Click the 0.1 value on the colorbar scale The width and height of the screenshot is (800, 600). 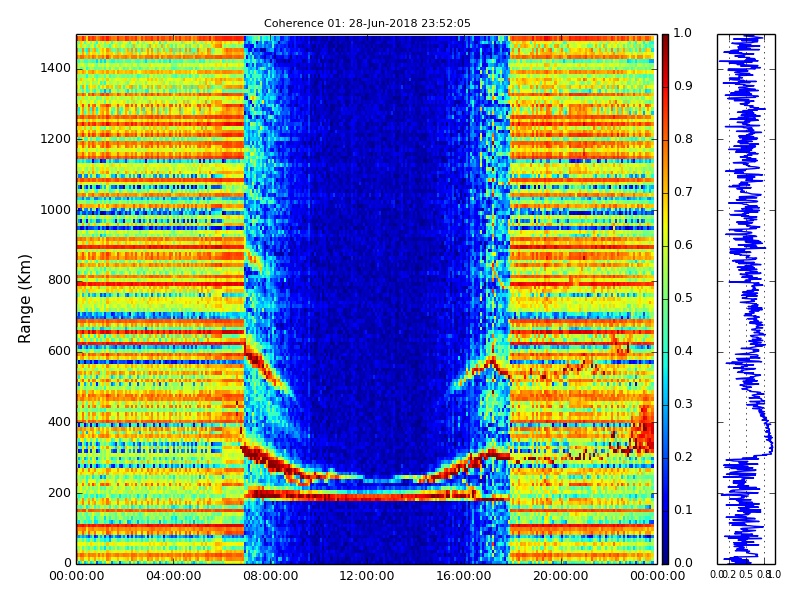[x=683, y=510]
